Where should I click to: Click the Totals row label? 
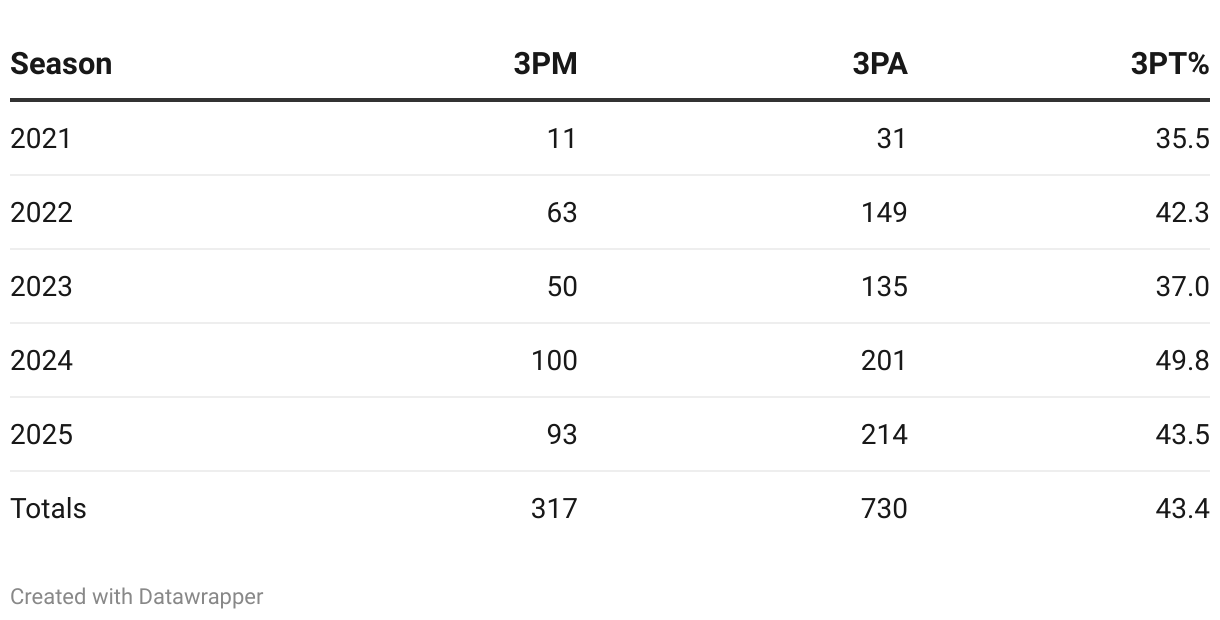click(48, 508)
